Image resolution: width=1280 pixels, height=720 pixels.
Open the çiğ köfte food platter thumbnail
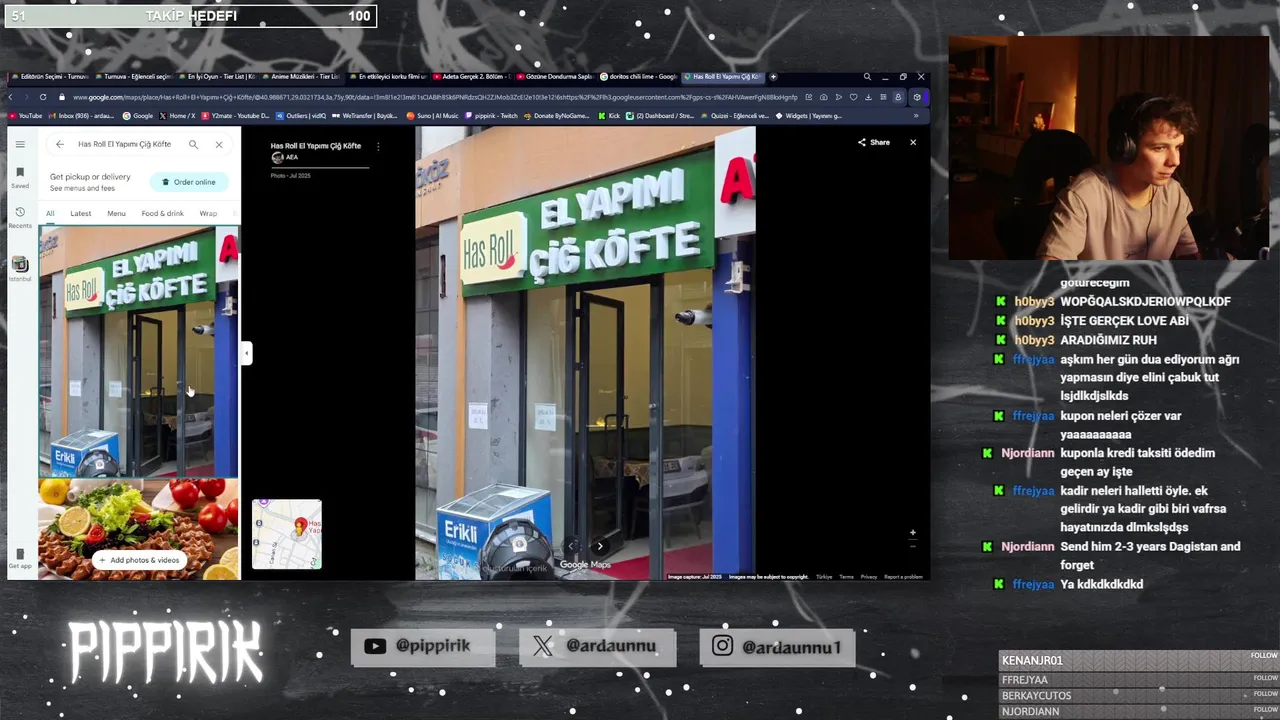point(139,528)
